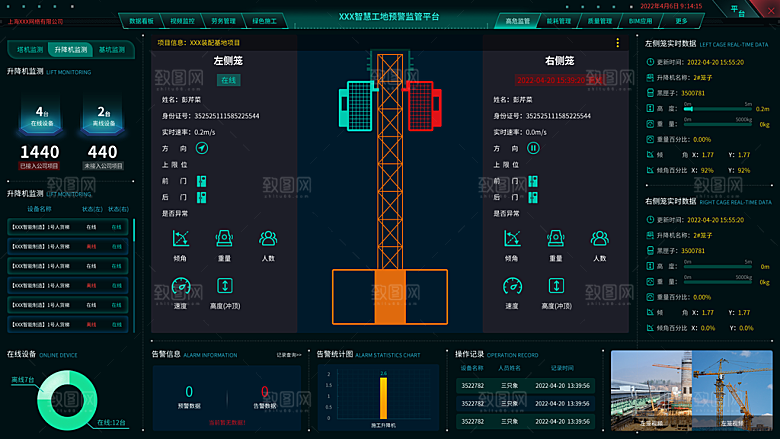The height and width of the screenshot is (439, 780).
Task: Click right cage 更新时间 clock icon
Action: [x=650, y=220]
